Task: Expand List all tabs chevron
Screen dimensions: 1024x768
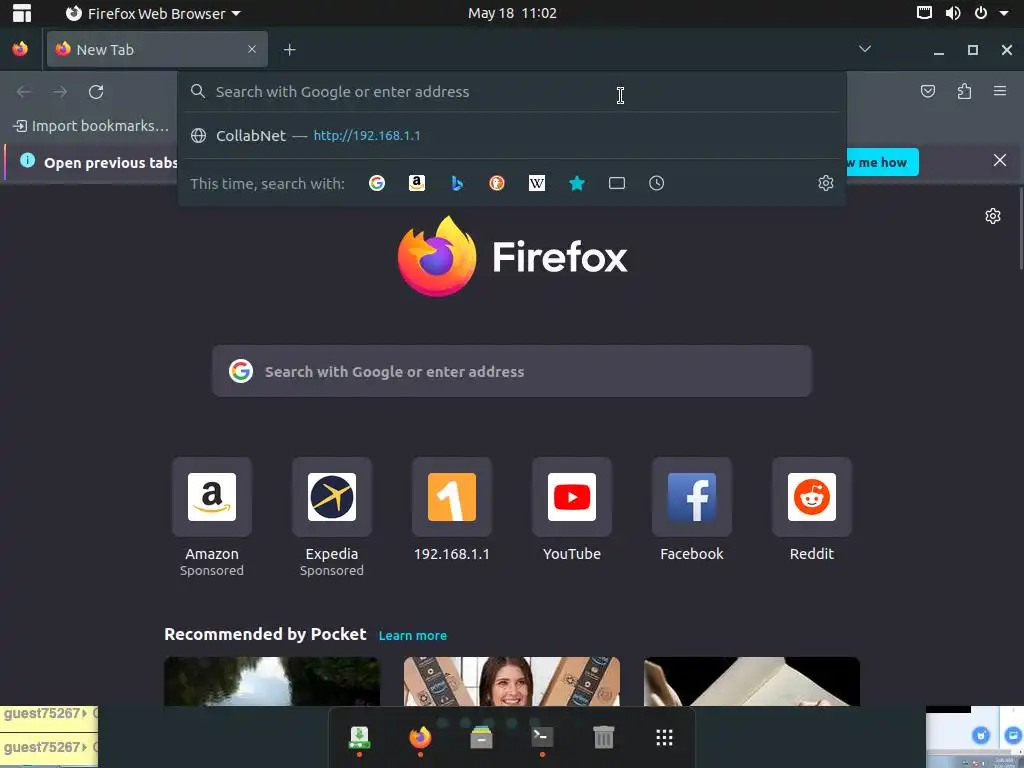Action: 865,49
